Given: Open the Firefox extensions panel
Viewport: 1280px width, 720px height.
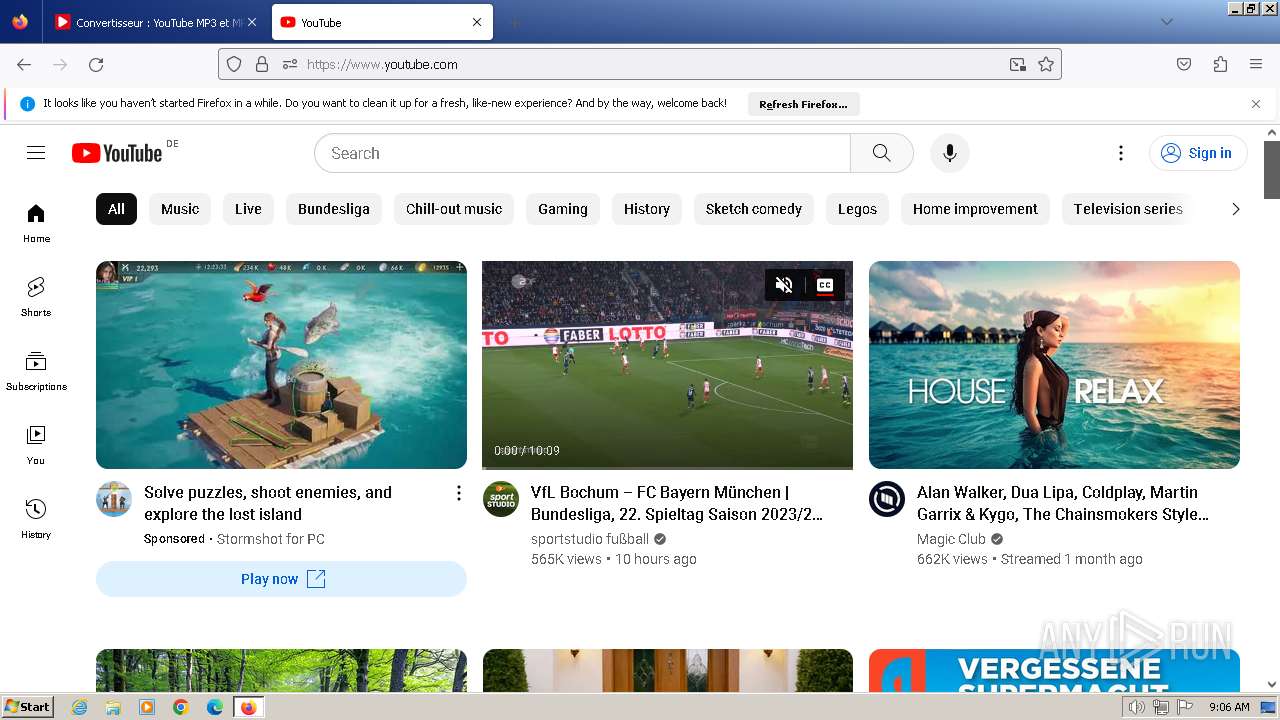Looking at the screenshot, I should pos(1220,64).
